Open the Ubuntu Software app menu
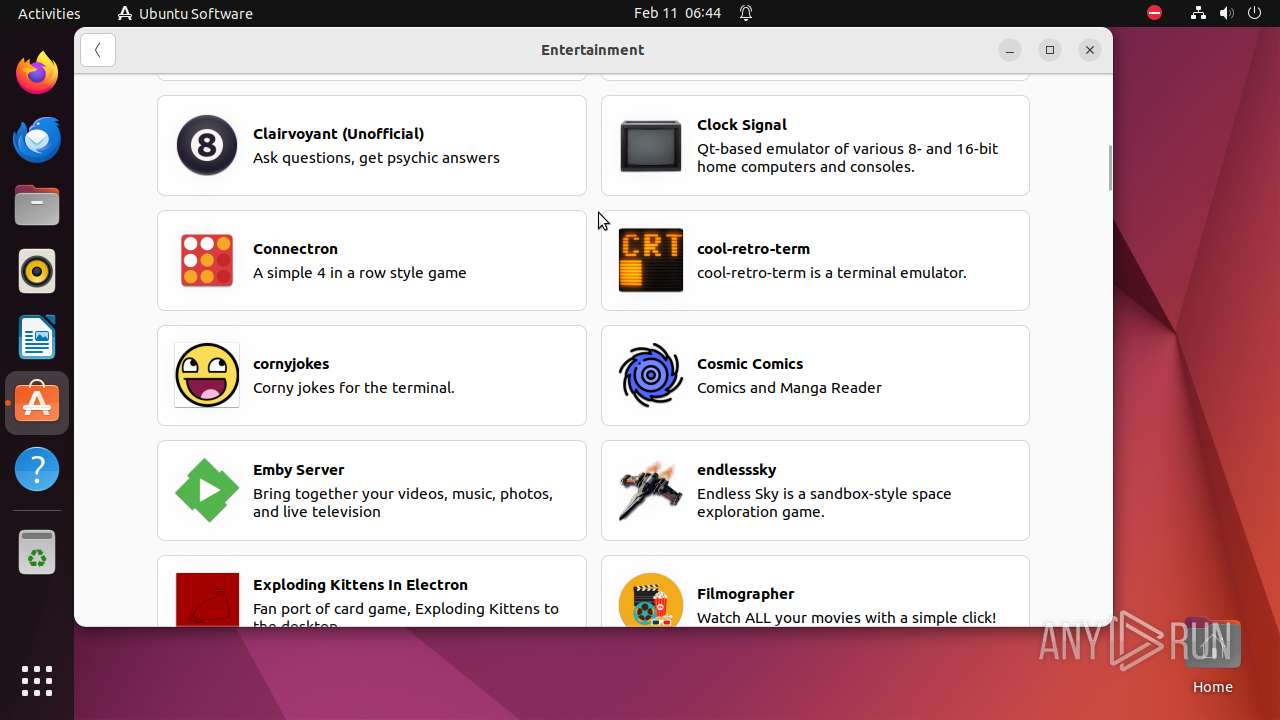 (185, 13)
